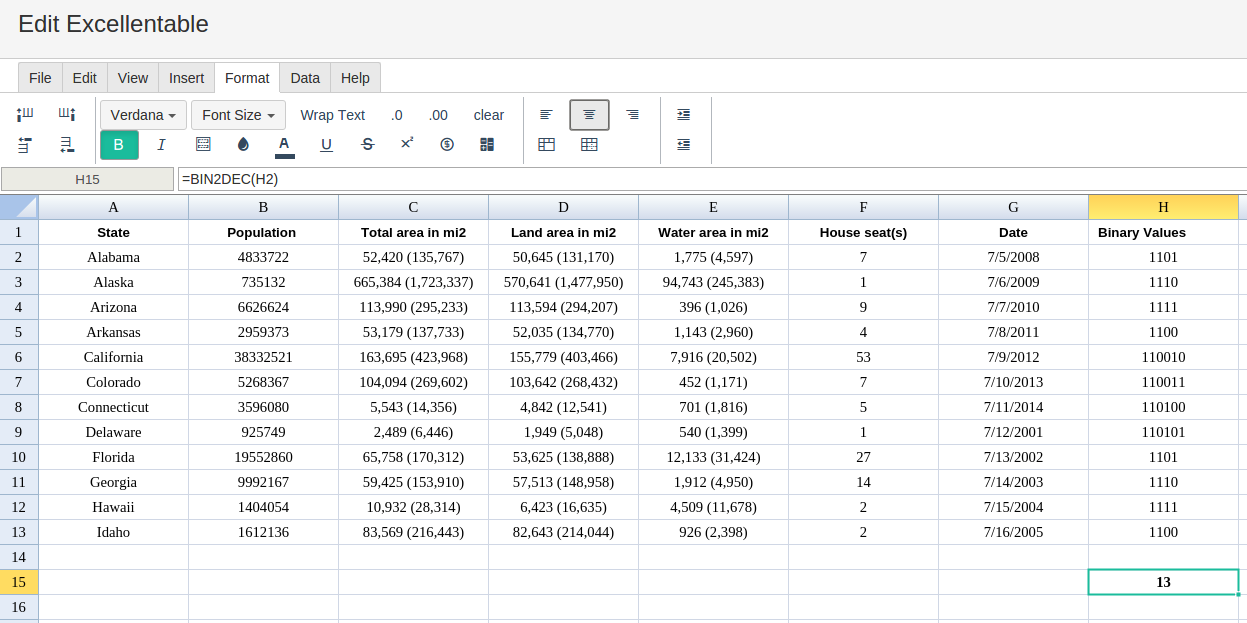This screenshot has height=623, width=1247.
Task: Select column C header
Action: 413,207
